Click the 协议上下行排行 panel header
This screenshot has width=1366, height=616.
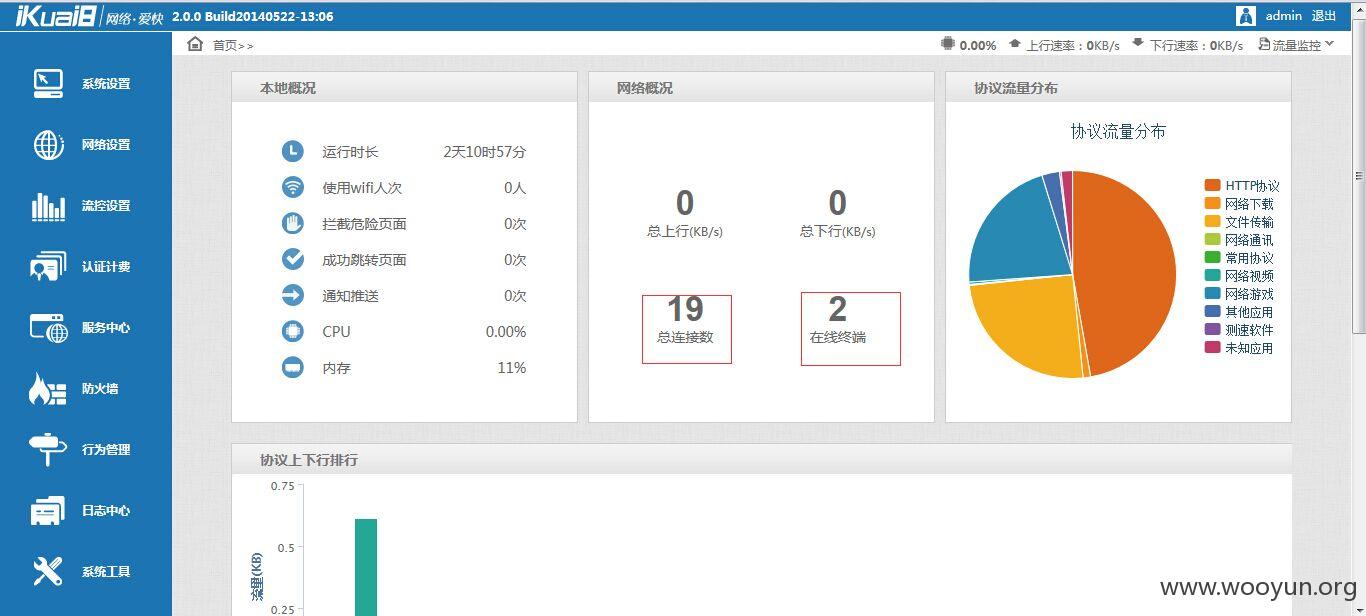(x=761, y=459)
